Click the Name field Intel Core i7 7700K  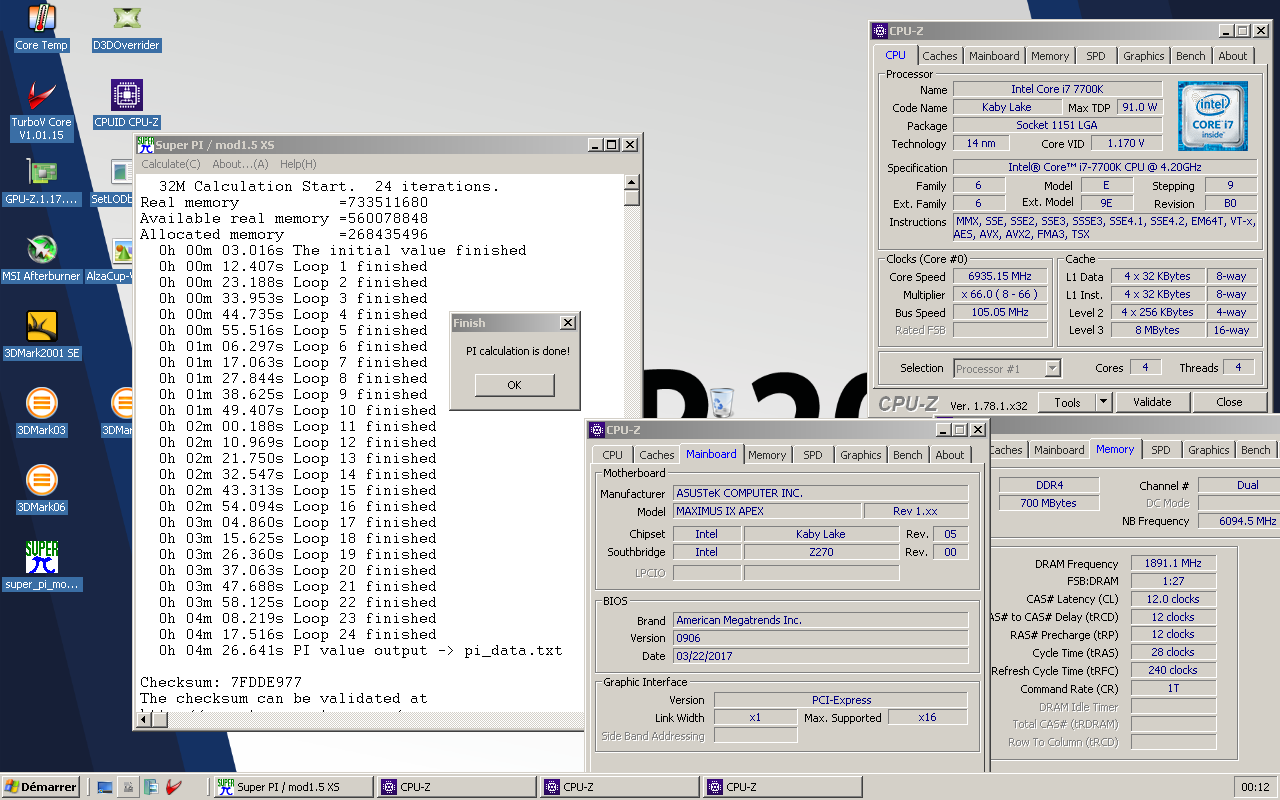click(1057, 89)
